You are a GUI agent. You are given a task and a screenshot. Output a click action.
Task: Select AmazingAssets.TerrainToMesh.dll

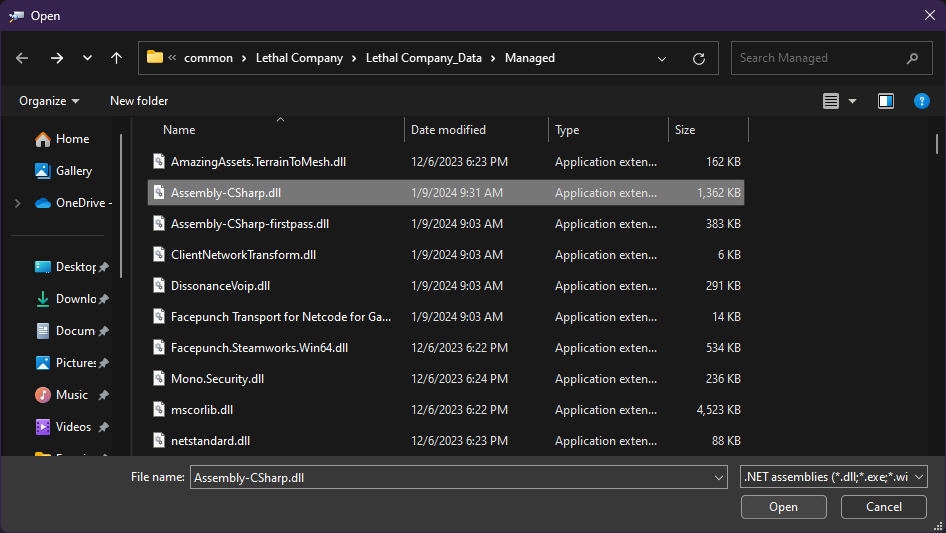pyautogui.click(x=446, y=162)
